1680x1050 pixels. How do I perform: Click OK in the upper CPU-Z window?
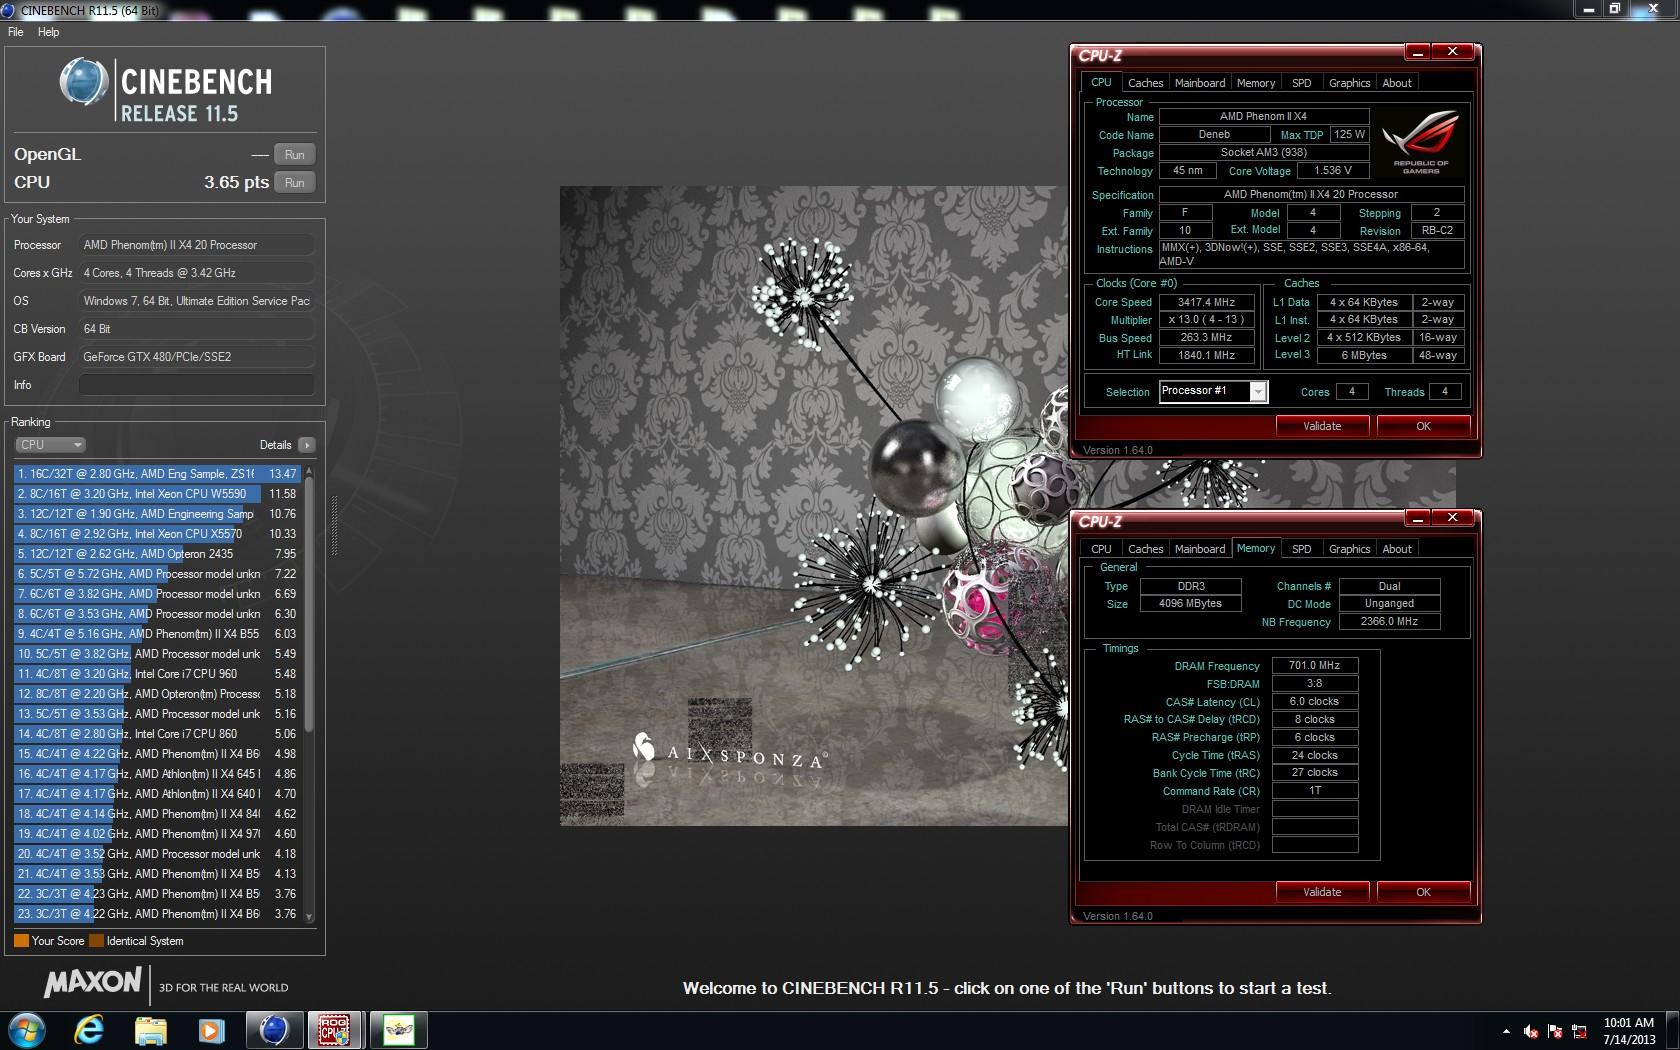[1423, 426]
